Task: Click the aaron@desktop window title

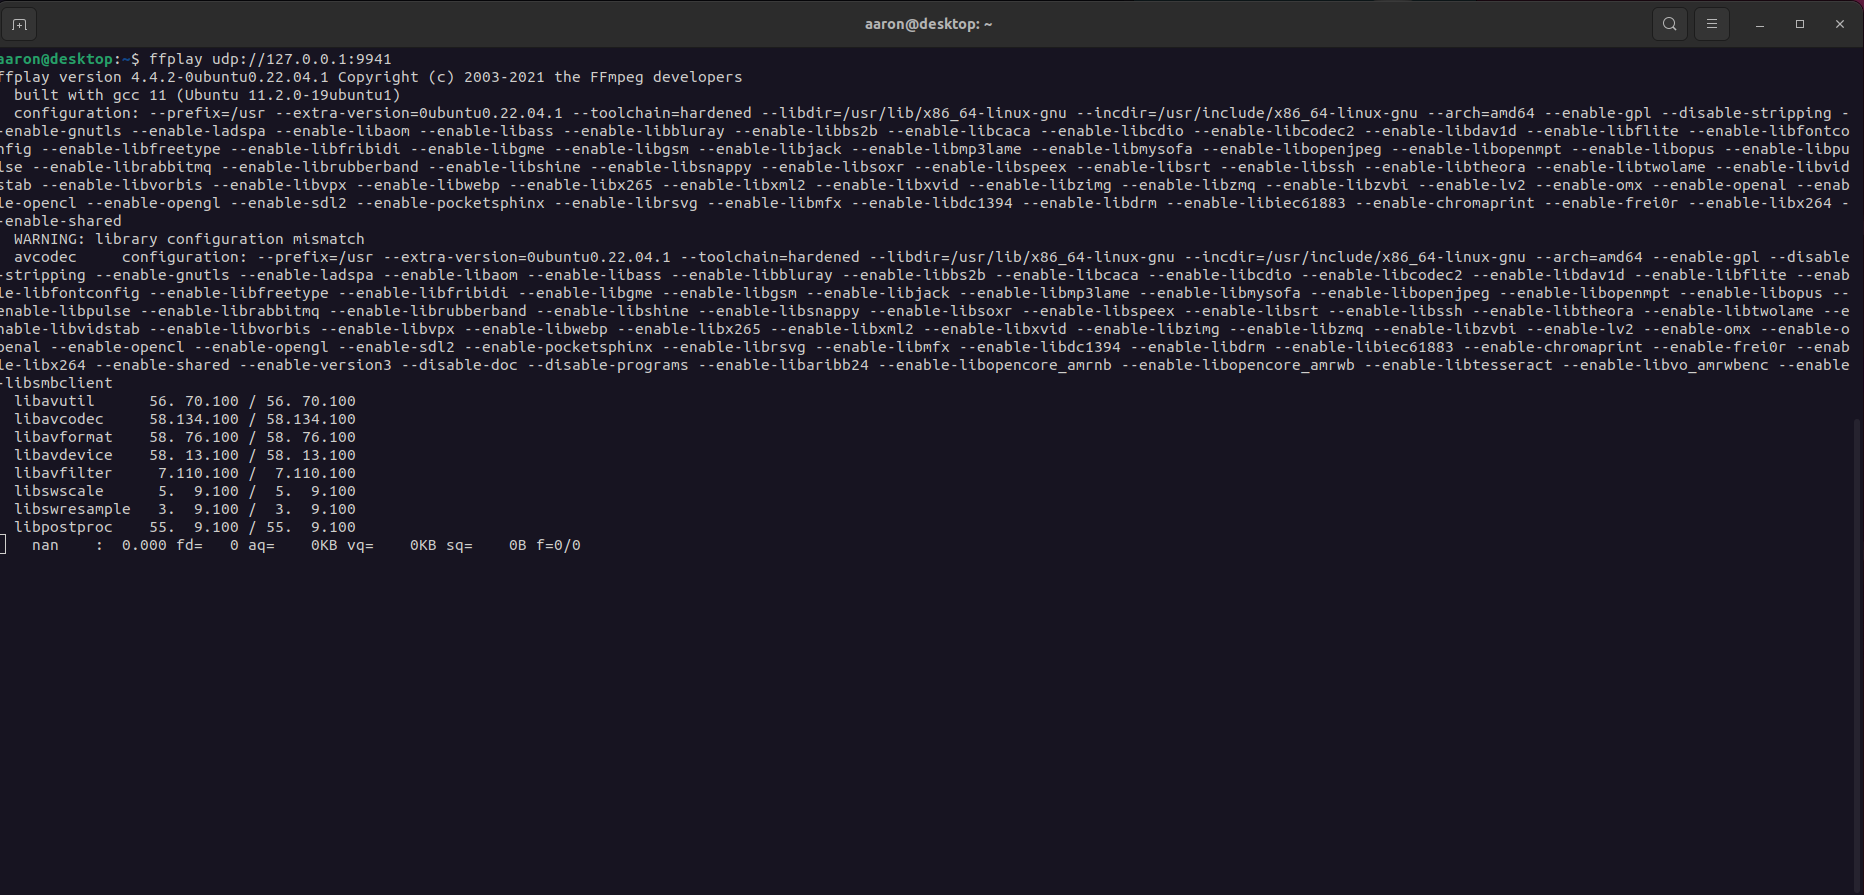Action: (928, 24)
